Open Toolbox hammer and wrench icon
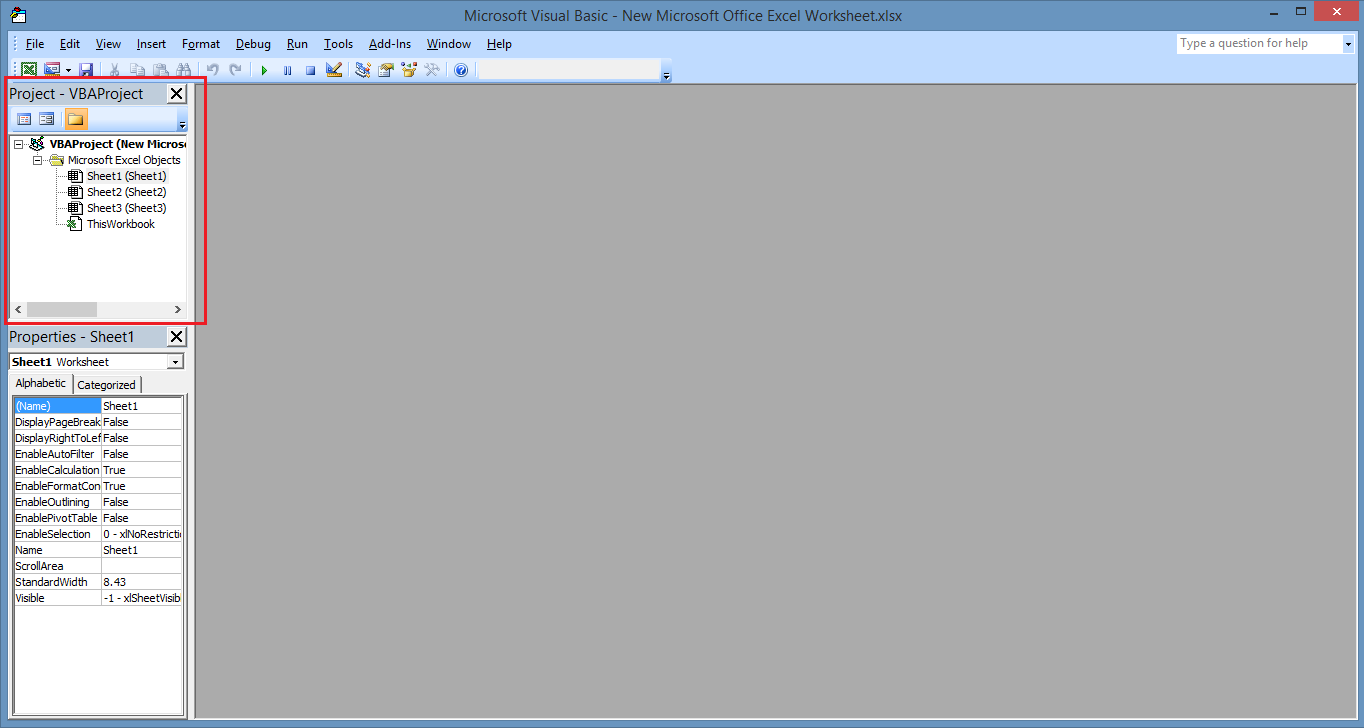 click(x=432, y=70)
